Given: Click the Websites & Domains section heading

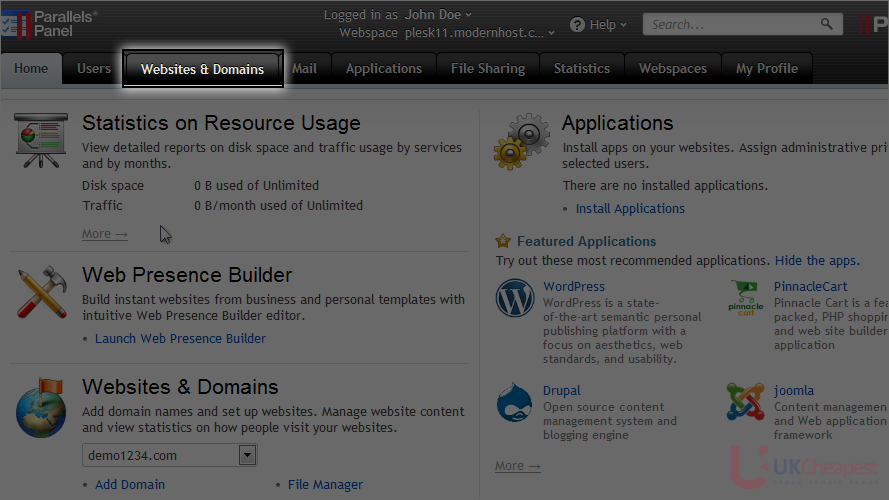Looking at the screenshot, I should coord(180,387).
